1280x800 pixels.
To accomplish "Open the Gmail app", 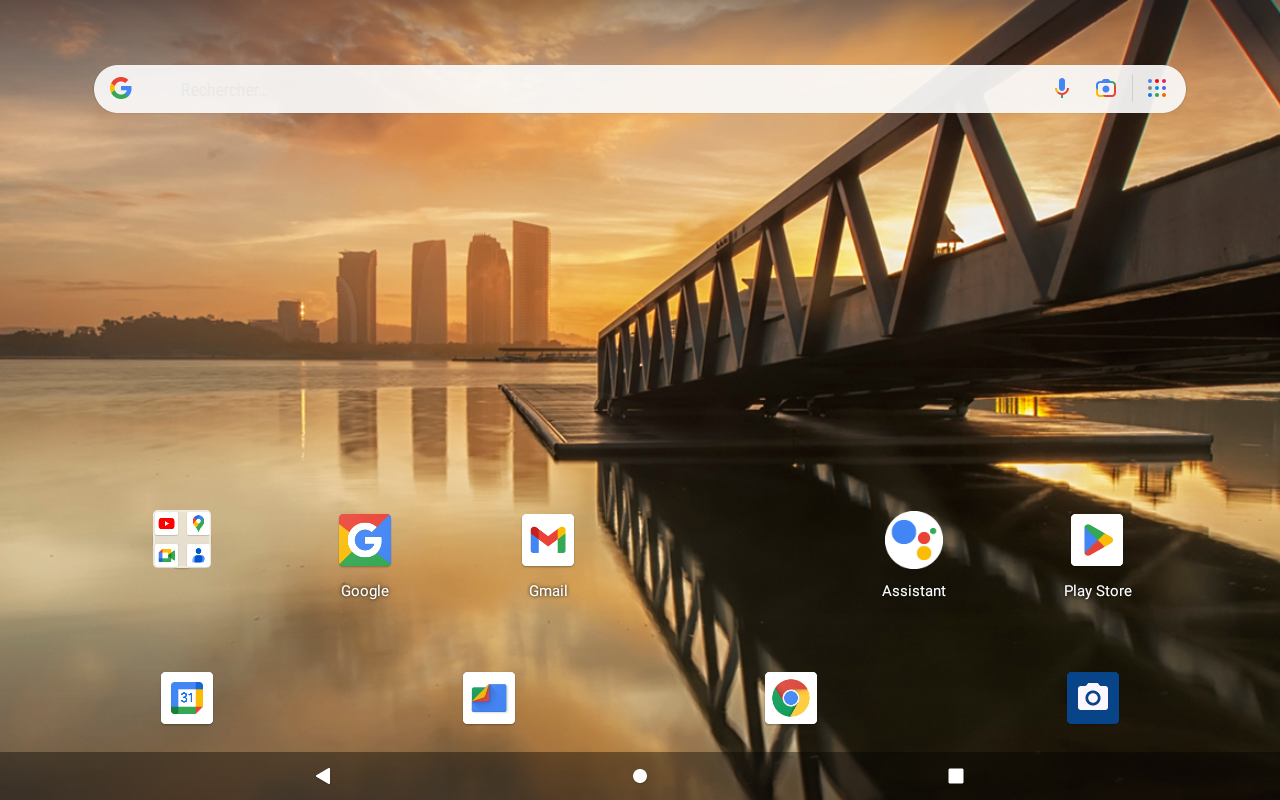I will 548,540.
